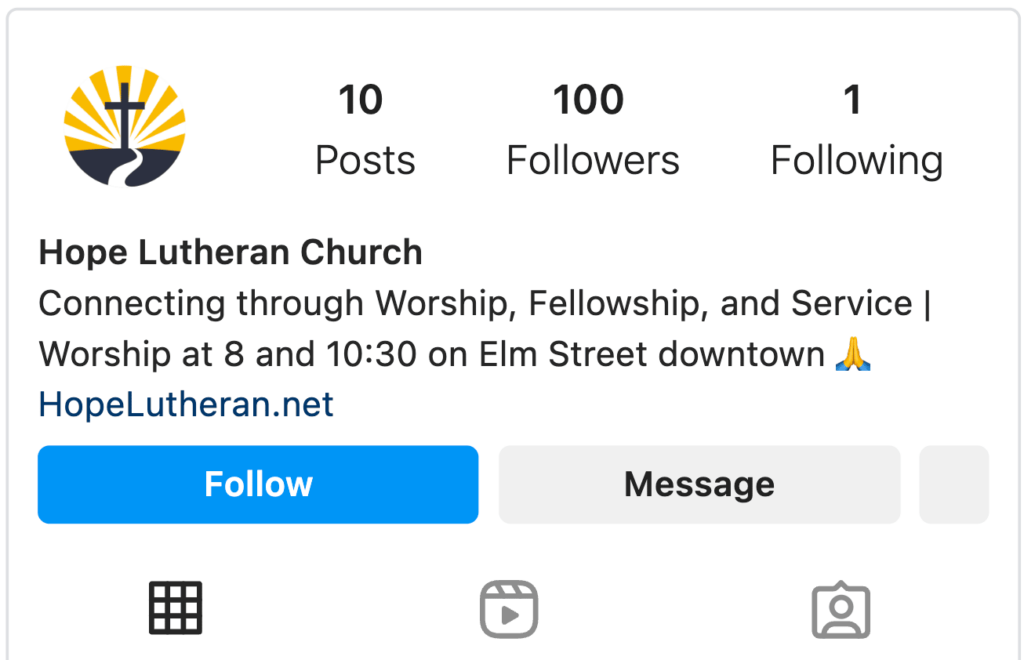Click the Hope Lutheran Church profile name
The image size is (1024, 660).
(231, 253)
